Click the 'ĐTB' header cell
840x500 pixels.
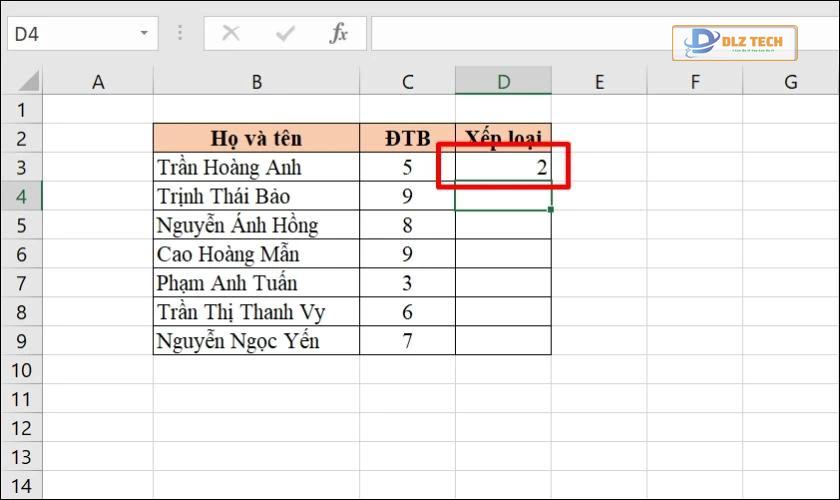pyautogui.click(x=408, y=138)
